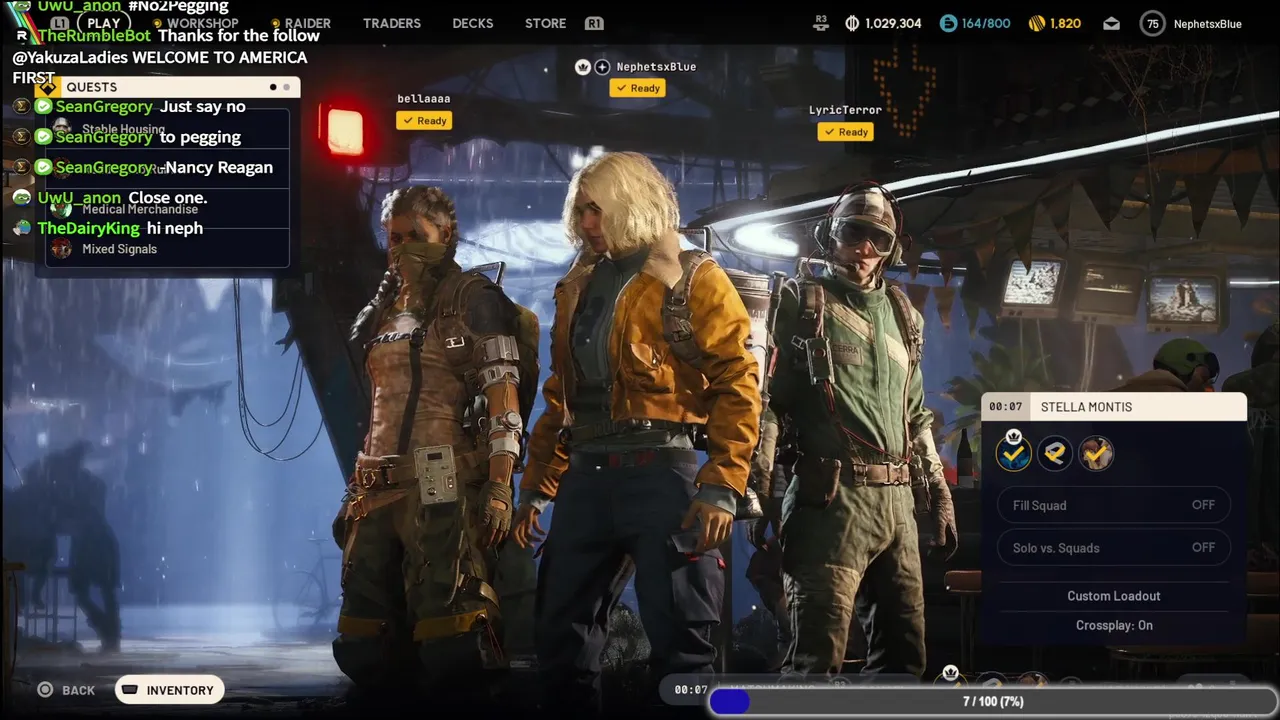Click the 164/800 stash count
Viewport: 1280px width, 720px height.
(x=986, y=23)
